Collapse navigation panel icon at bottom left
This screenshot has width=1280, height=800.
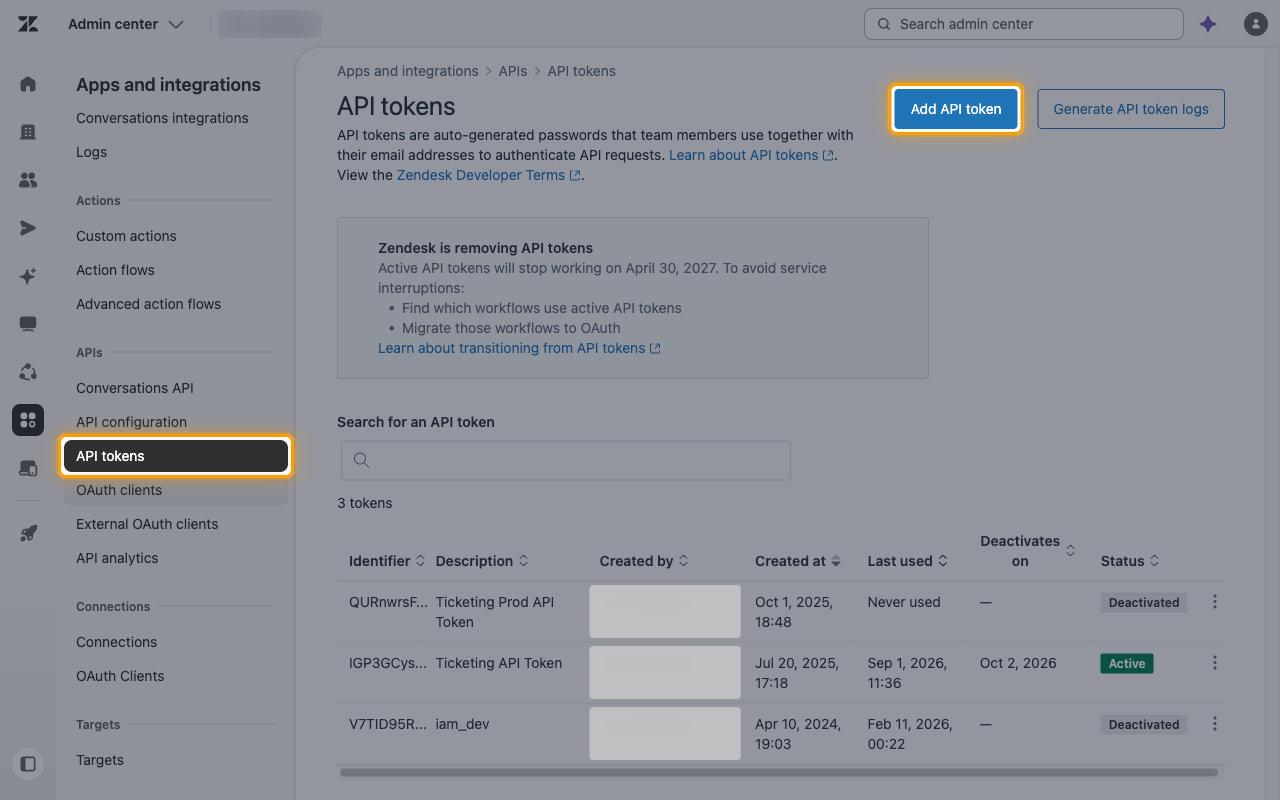28,764
